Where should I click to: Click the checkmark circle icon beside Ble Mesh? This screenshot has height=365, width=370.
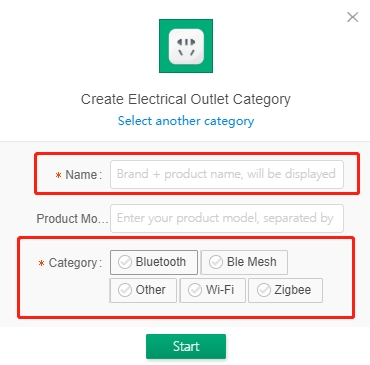click(x=216, y=262)
